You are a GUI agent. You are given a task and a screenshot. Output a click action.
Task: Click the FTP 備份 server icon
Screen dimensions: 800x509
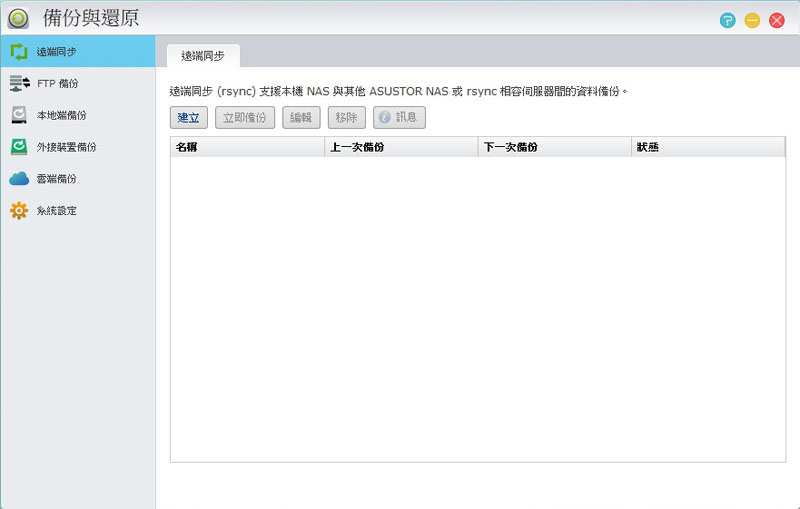point(19,83)
